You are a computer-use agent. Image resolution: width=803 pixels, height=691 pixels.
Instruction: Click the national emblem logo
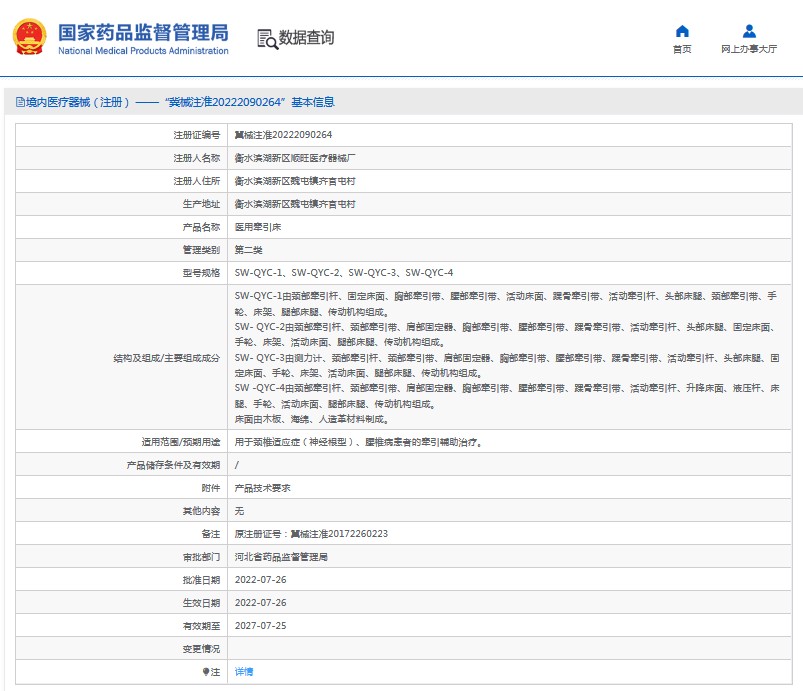pos(29,37)
